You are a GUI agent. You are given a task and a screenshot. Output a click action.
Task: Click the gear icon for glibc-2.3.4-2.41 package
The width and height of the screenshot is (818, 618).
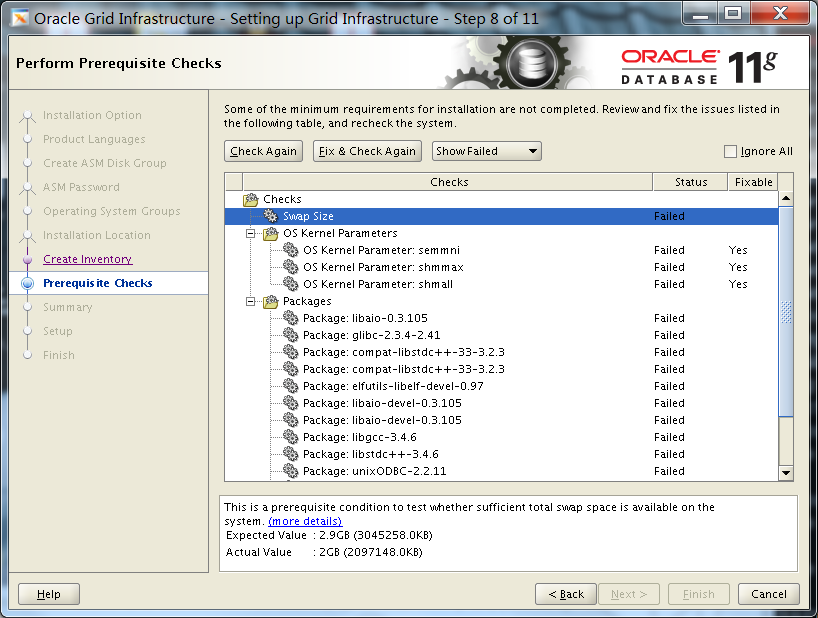pyautogui.click(x=291, y=335)
